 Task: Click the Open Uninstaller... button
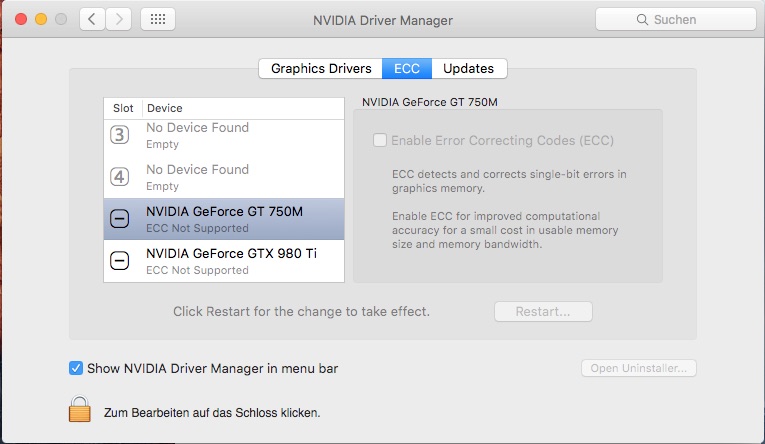[x=639, y=368]
